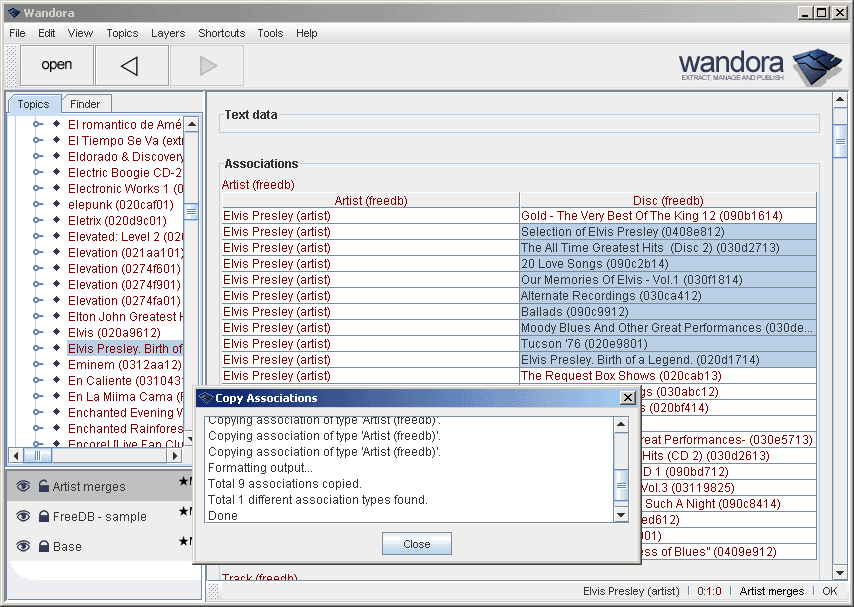Click the dialog log's scroll down arrow
This screenshot has height=607, width=854.
[621, 514]
